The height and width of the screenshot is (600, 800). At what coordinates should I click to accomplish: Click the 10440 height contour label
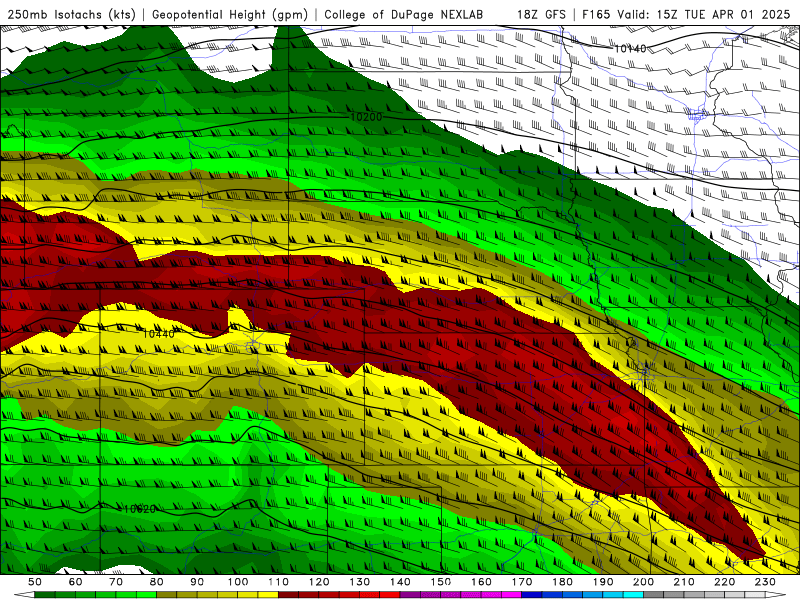tap(158, 334)
